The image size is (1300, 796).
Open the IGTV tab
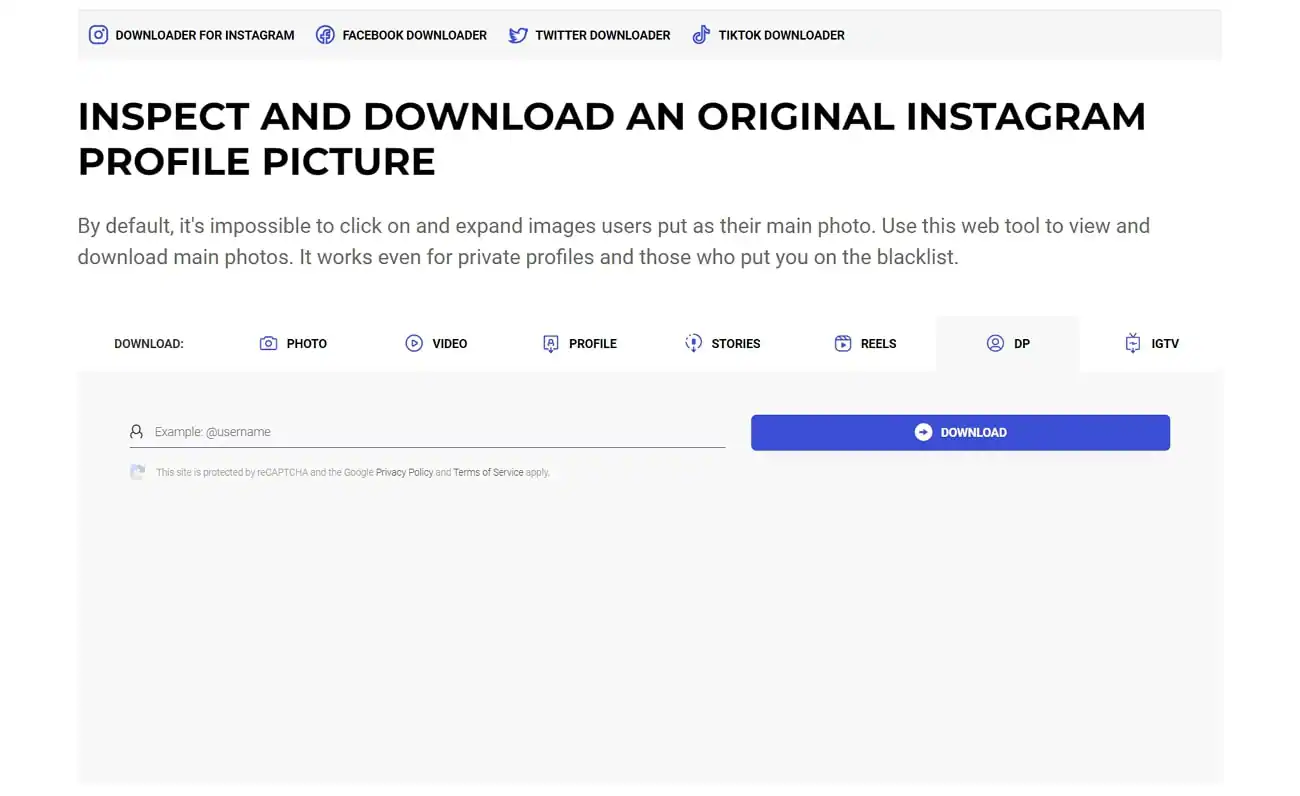[x=1151, y=343]
